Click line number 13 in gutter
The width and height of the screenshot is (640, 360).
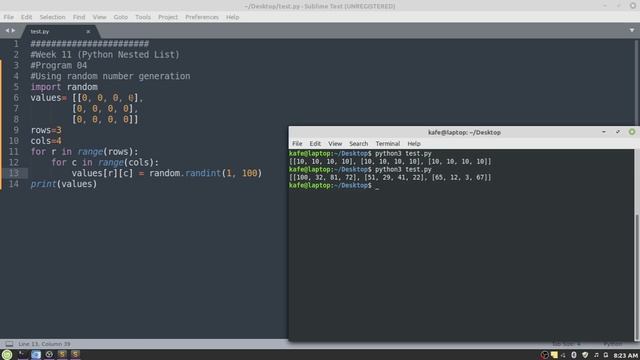14,173
